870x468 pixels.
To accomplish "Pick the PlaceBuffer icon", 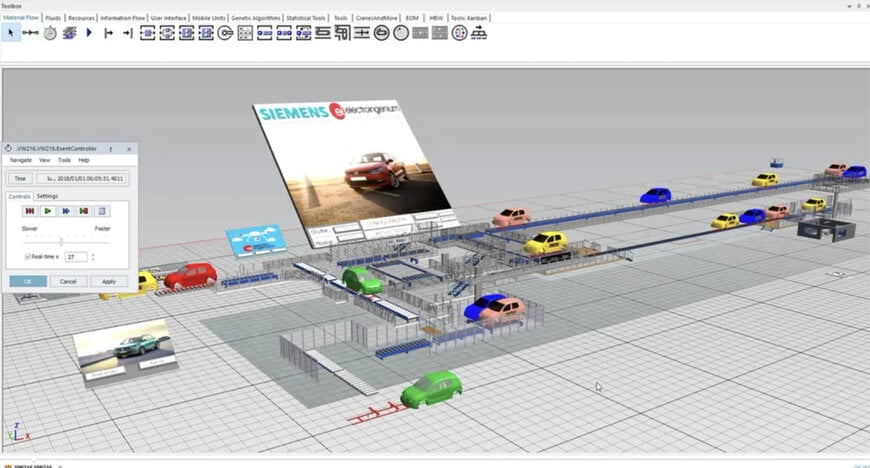I will pyautogui.click(x=264, y=33).
